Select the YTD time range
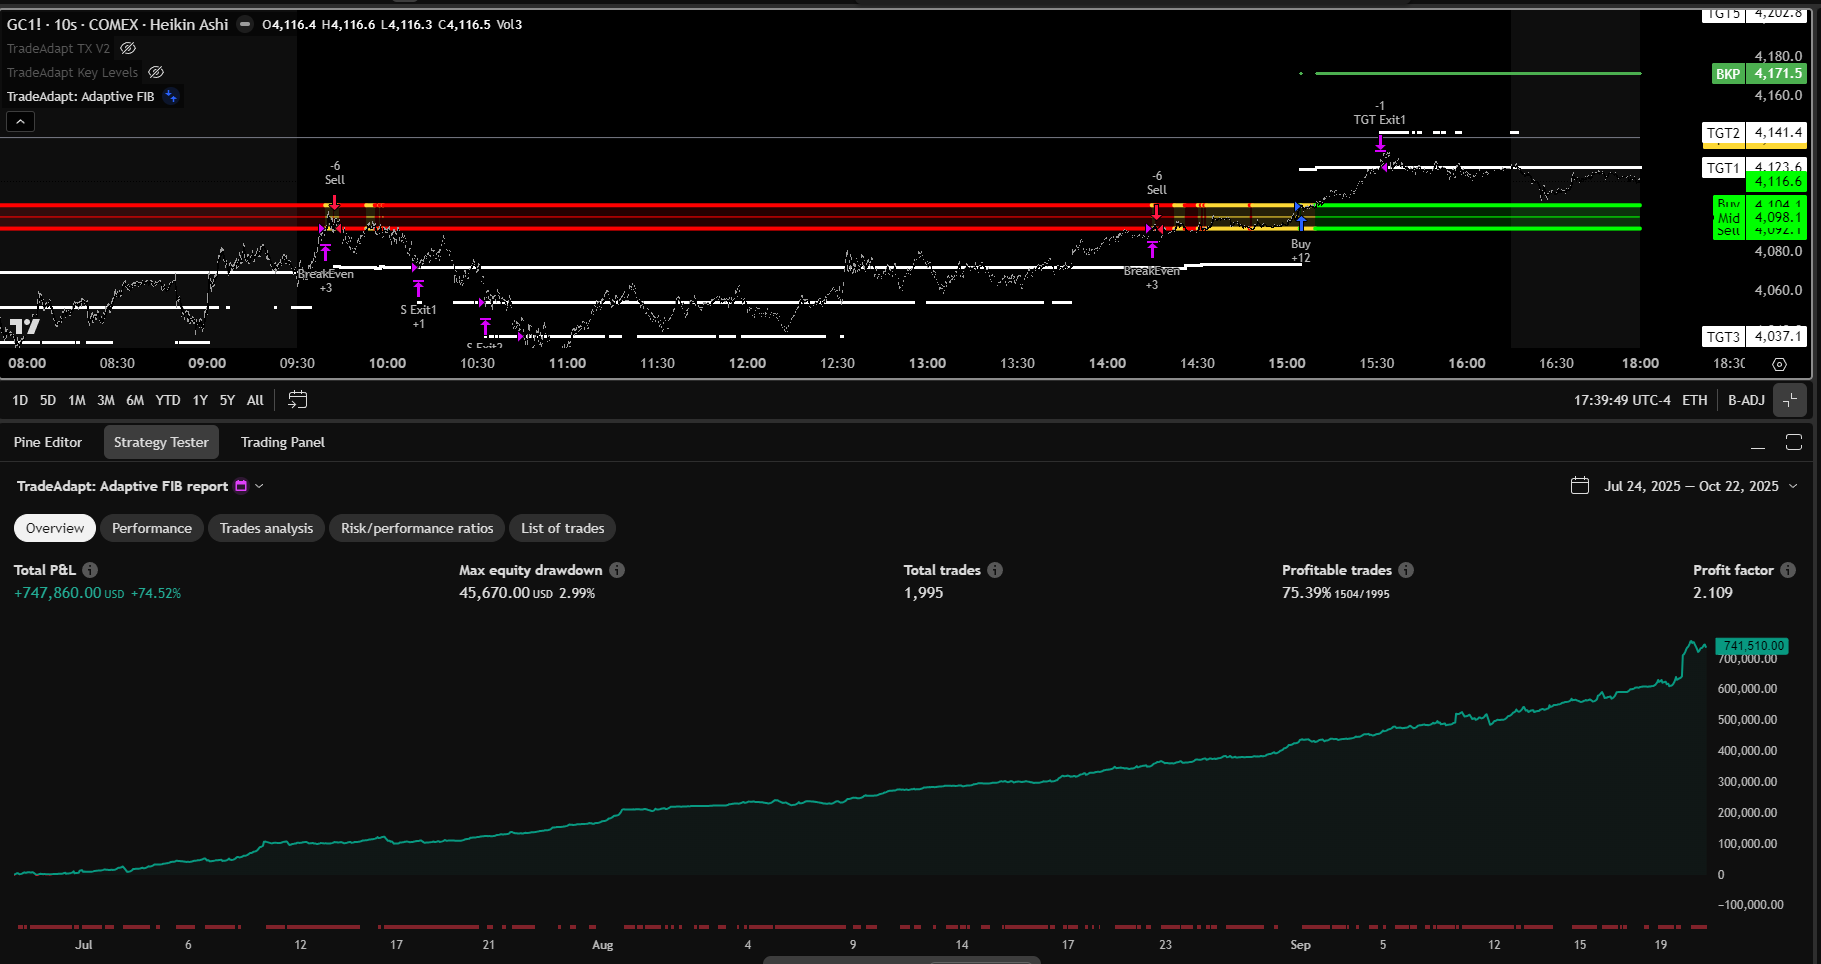The width and height of the screenshot is (1821, 964). tap(168, 399)
